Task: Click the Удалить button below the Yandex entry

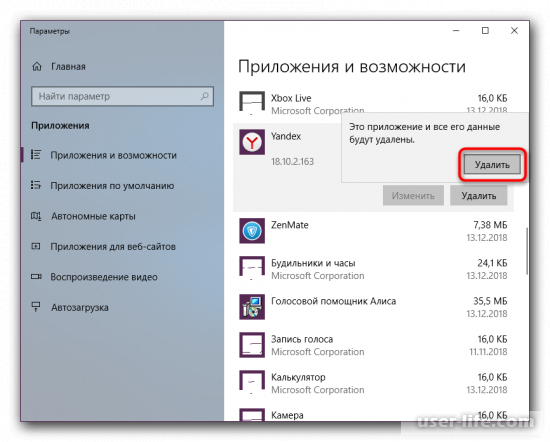Action: click(x=478, y=196)
